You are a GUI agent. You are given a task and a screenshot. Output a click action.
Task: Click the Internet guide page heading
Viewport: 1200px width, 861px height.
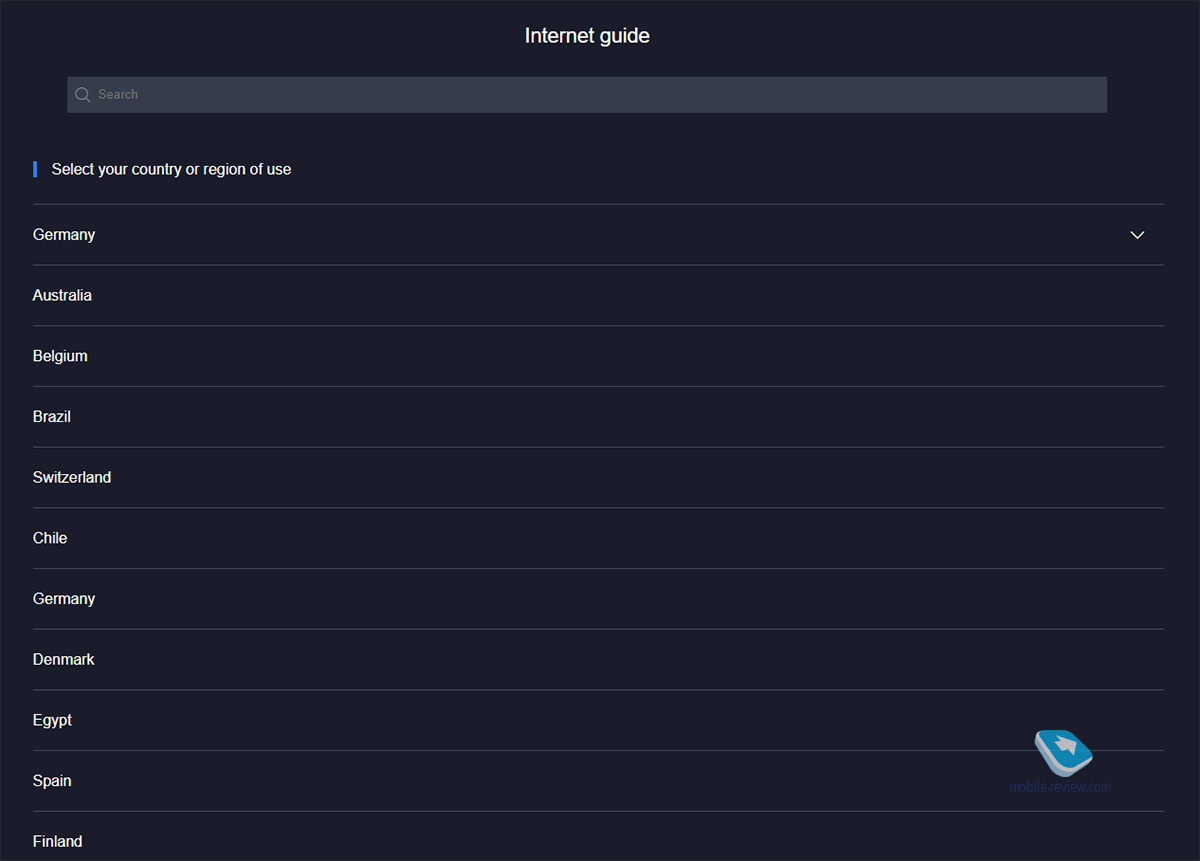click(587, 36)
